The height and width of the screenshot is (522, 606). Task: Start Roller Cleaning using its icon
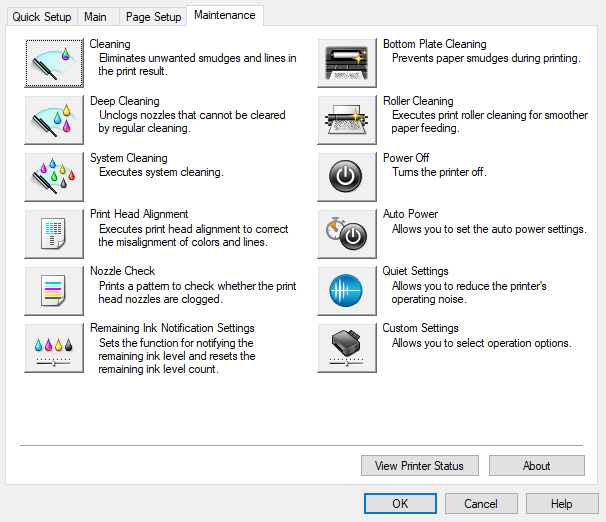pyautogui.click(x=347, y=120)
